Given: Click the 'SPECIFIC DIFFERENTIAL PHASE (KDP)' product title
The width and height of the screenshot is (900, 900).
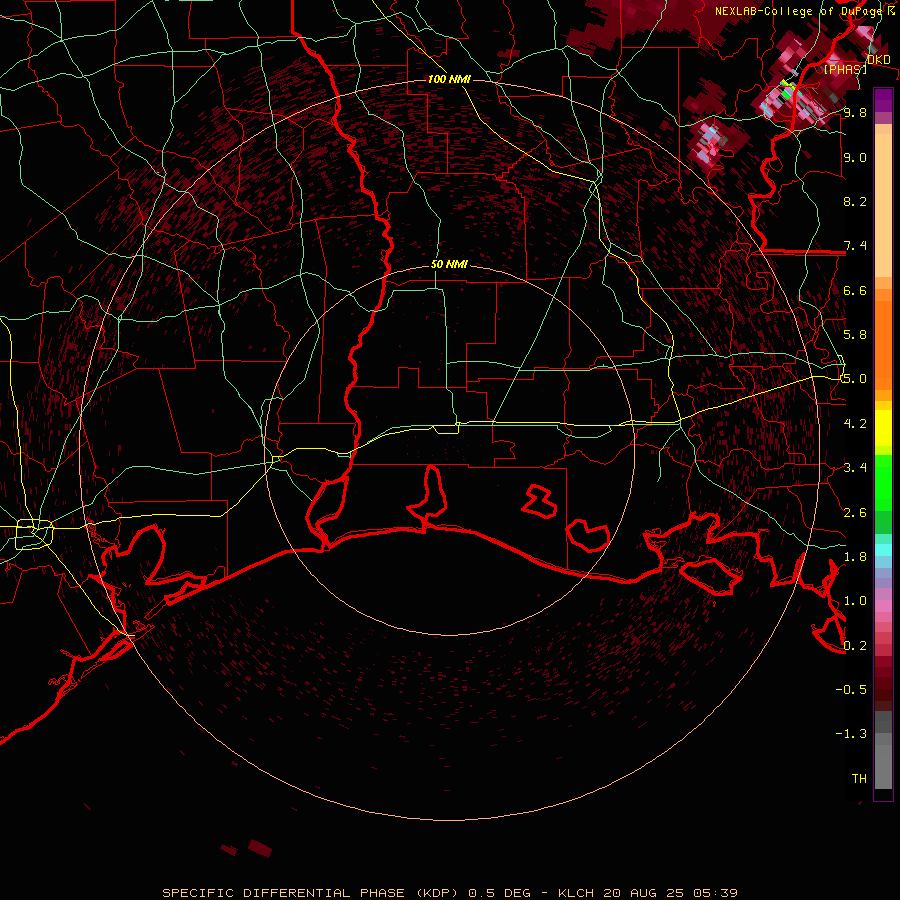Looking at the screenshot, I should click(312, 893).
